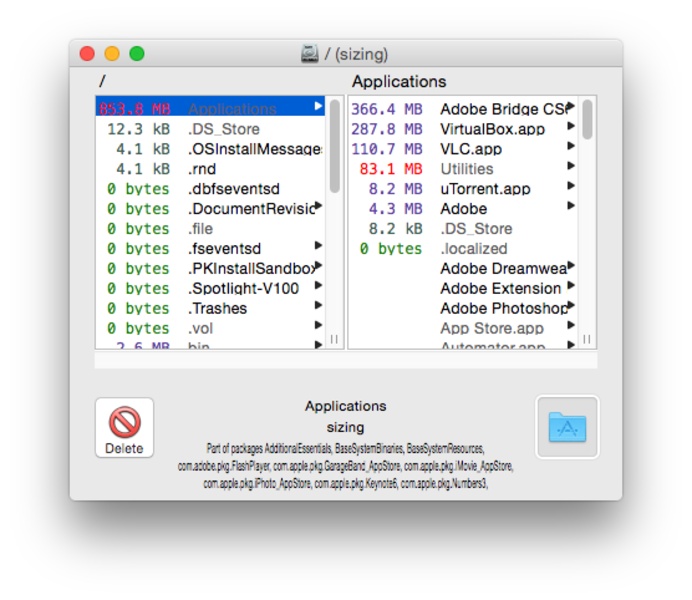Expand arrow beside .vol

tap(318, 325)
